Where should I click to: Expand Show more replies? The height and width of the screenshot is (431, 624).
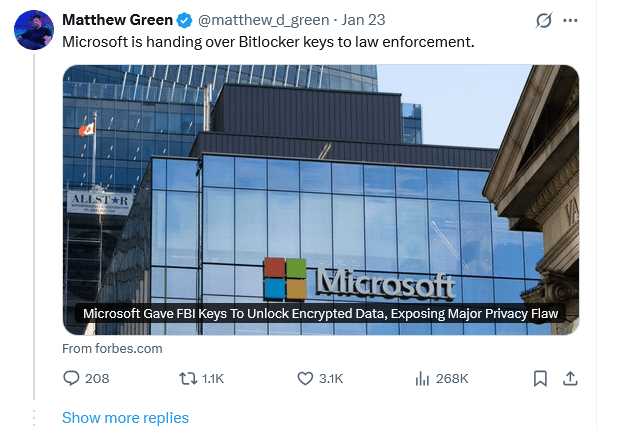click(125, 417)
